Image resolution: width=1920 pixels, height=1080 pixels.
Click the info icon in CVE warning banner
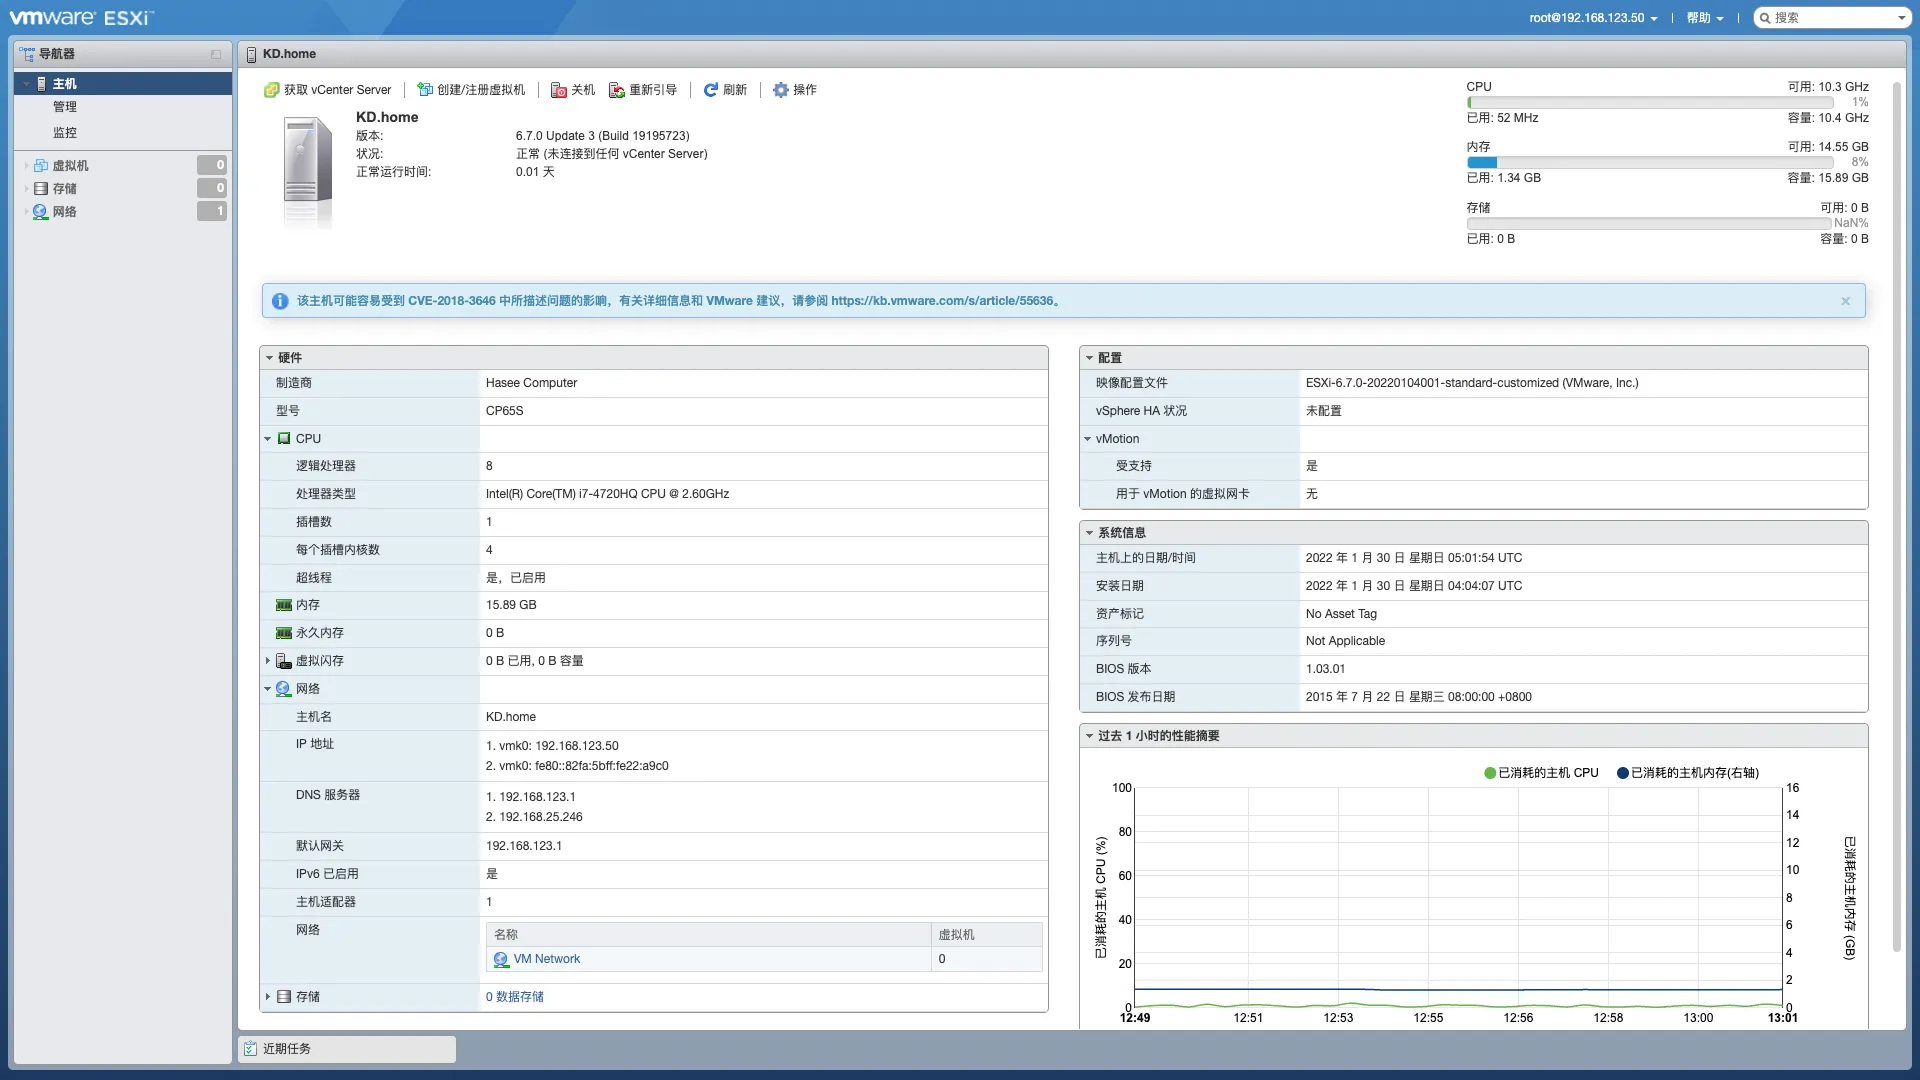[280, 301]
